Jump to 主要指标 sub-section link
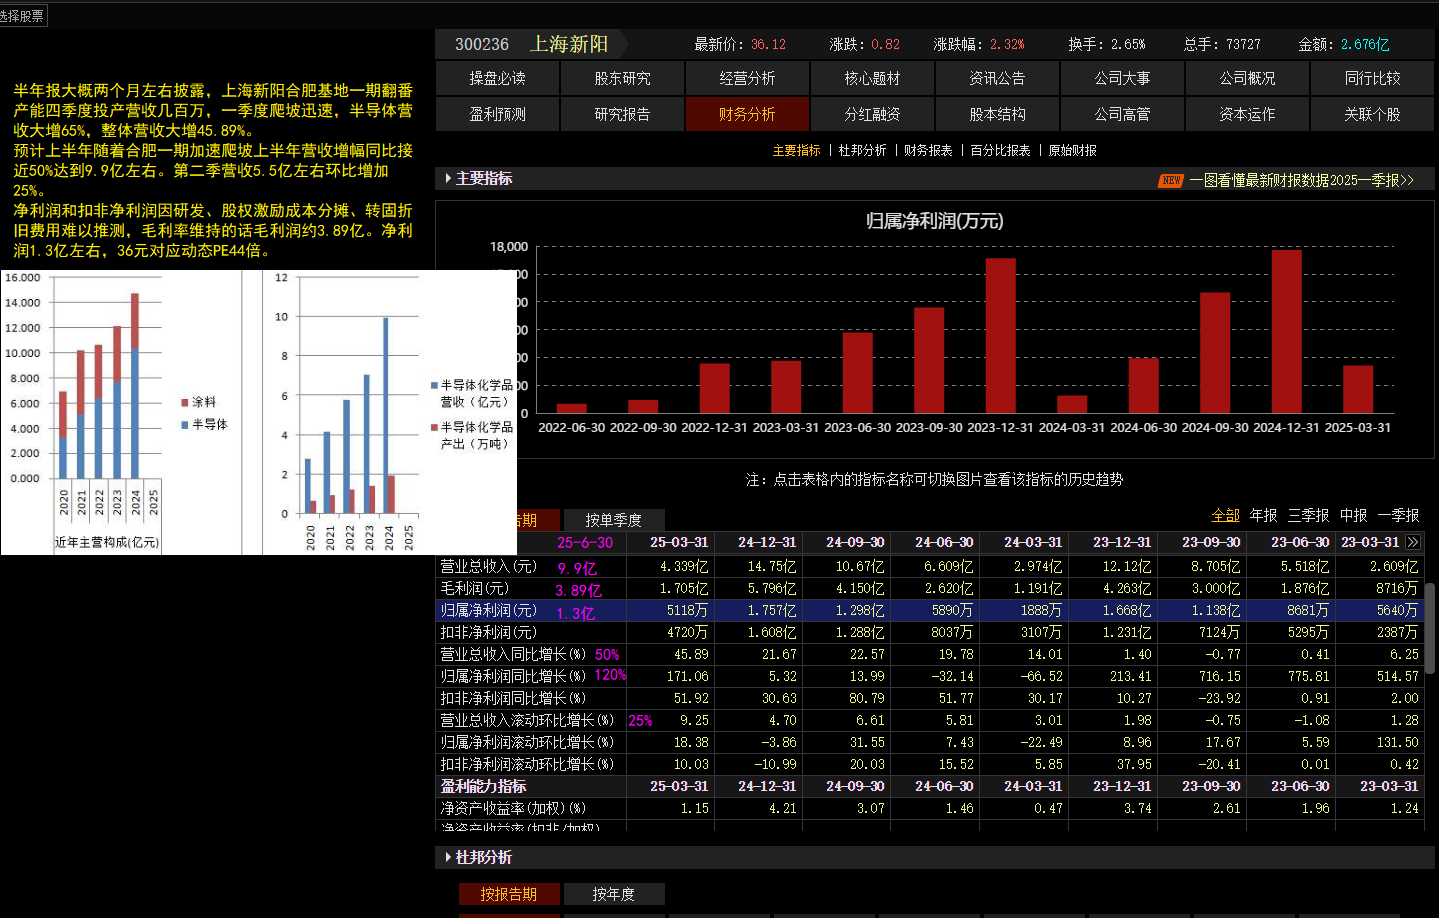The height and width of the screenshot is (918, 1439). 796,150
